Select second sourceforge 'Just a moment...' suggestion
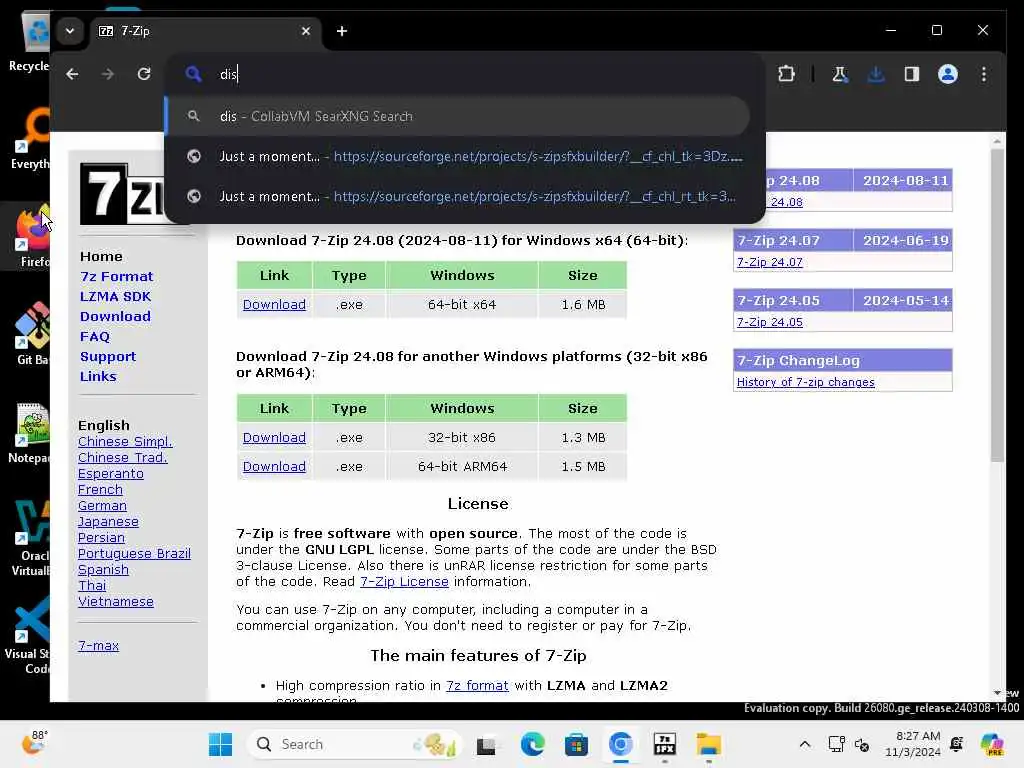Screen dimensions: 1024x768 click(x=465, y=196)
